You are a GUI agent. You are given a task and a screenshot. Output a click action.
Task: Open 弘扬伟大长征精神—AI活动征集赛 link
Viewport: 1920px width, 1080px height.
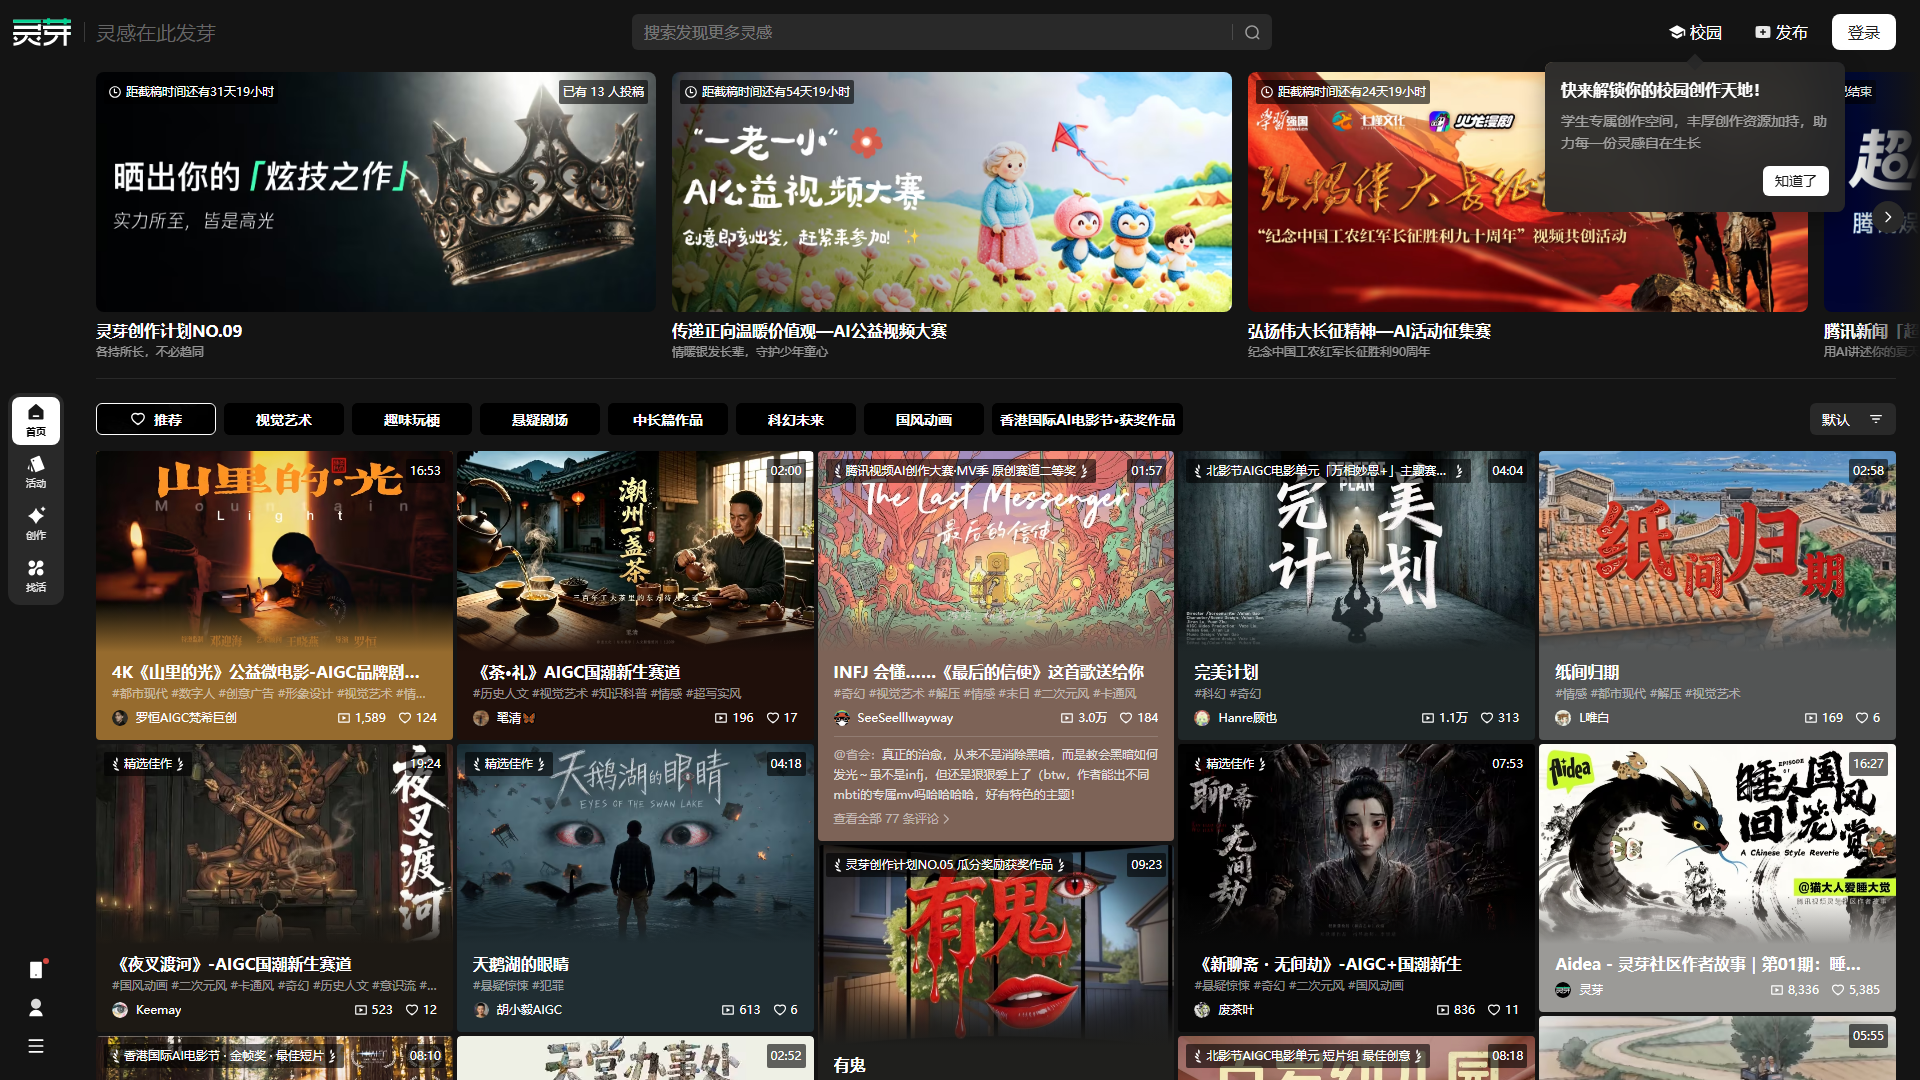[x=1369, y=331]
